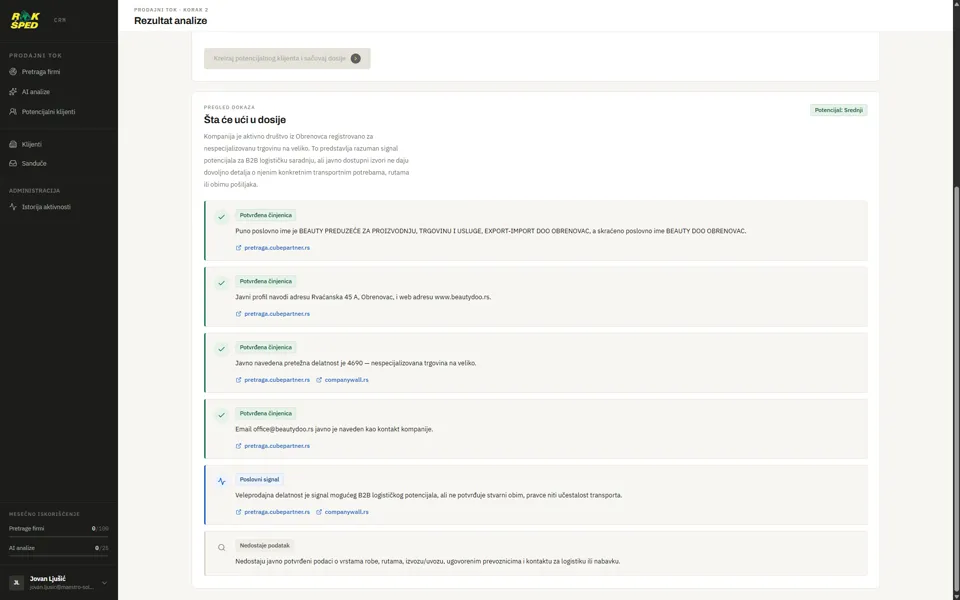
Task: Open Klijenti building icon
Action: tap(13, 144)
